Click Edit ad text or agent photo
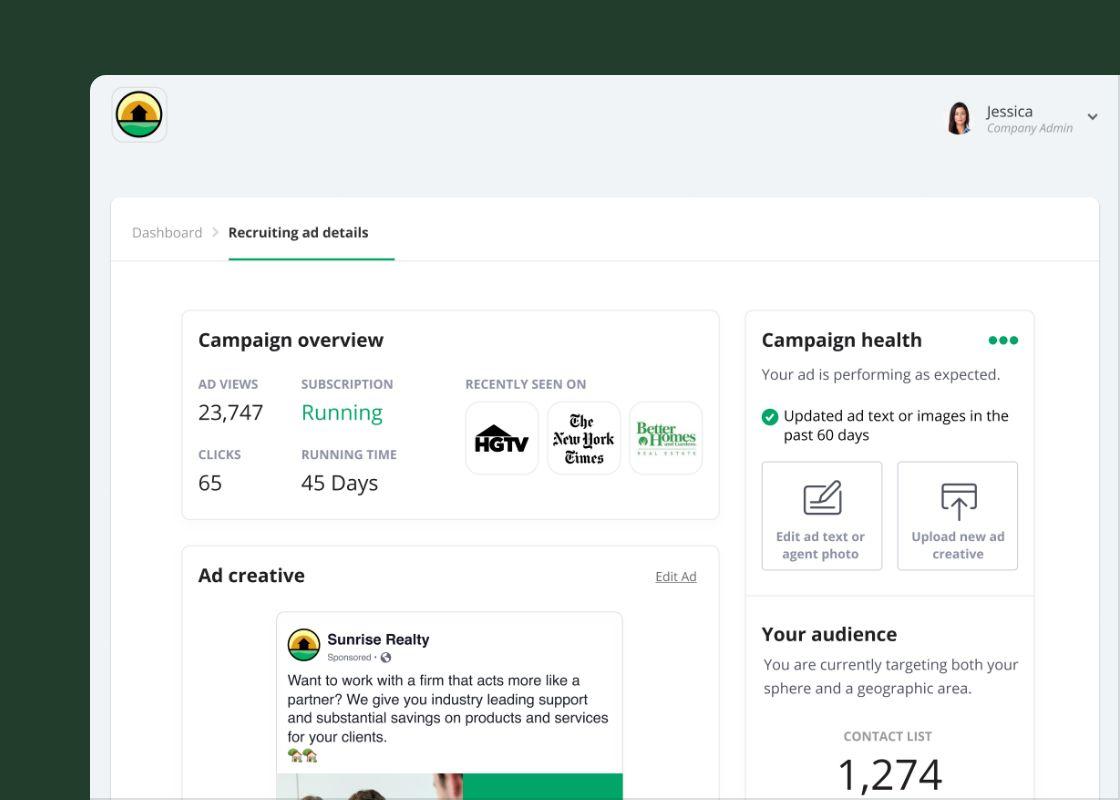The width and height of the screenshot is (1120, 800). 821,516
